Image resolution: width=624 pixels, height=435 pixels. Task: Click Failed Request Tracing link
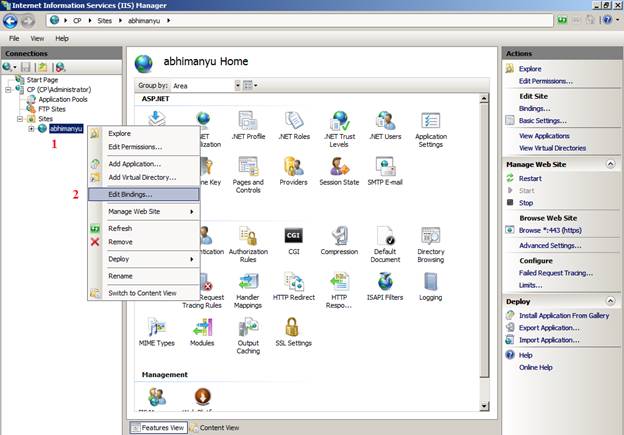[x=556, y=273]
